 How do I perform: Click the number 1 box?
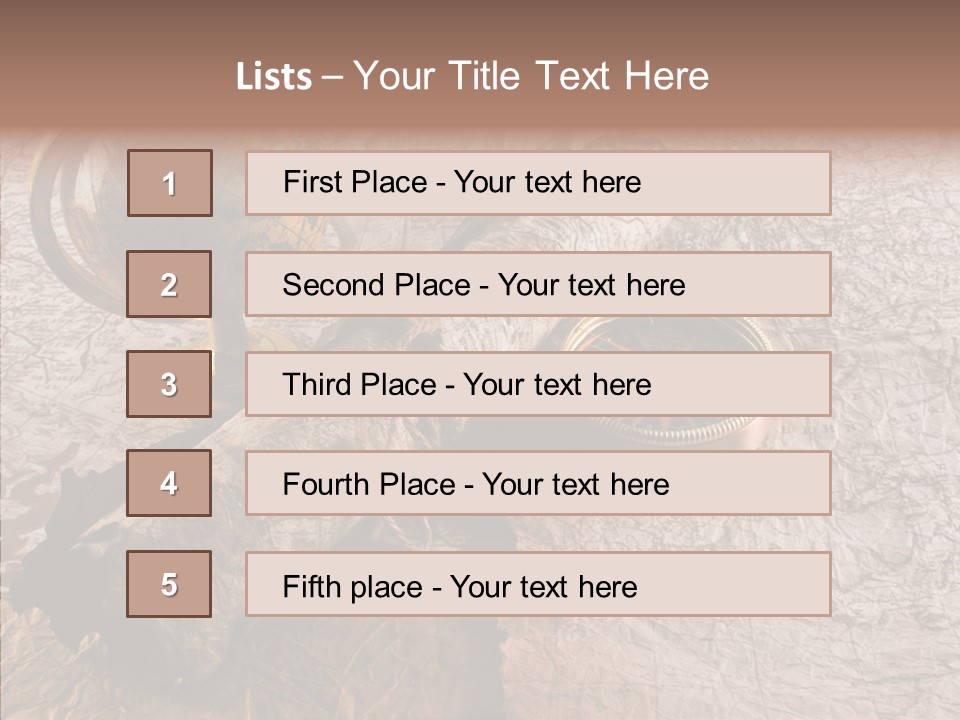coord(170,183)
